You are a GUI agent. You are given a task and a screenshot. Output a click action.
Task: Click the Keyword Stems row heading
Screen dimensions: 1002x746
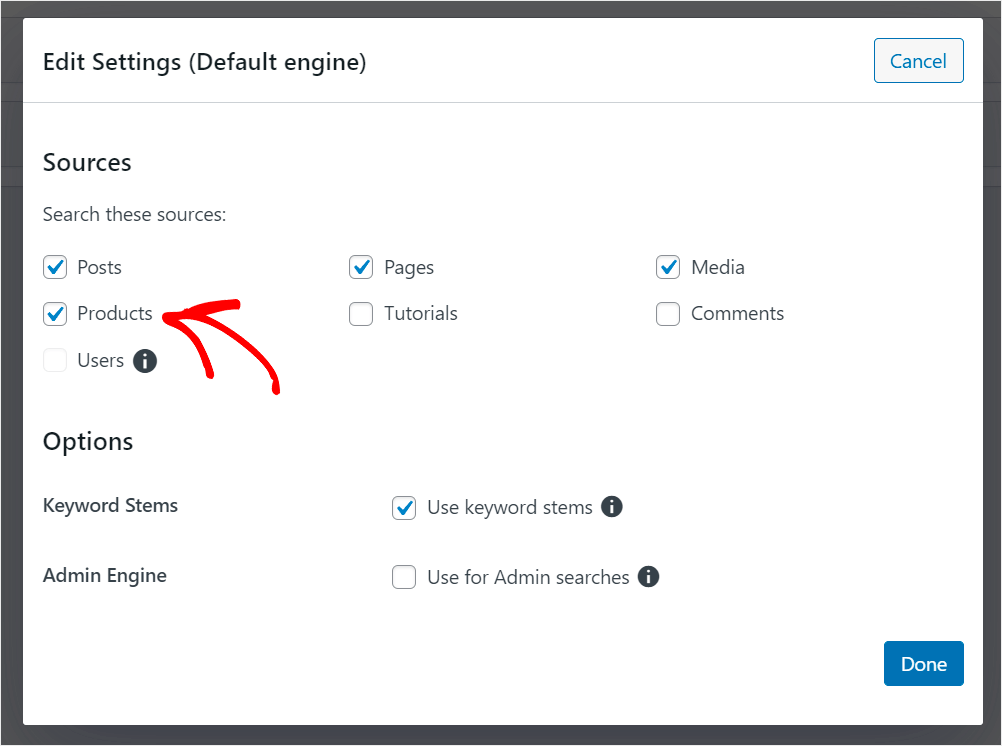(x=110, y=506)
